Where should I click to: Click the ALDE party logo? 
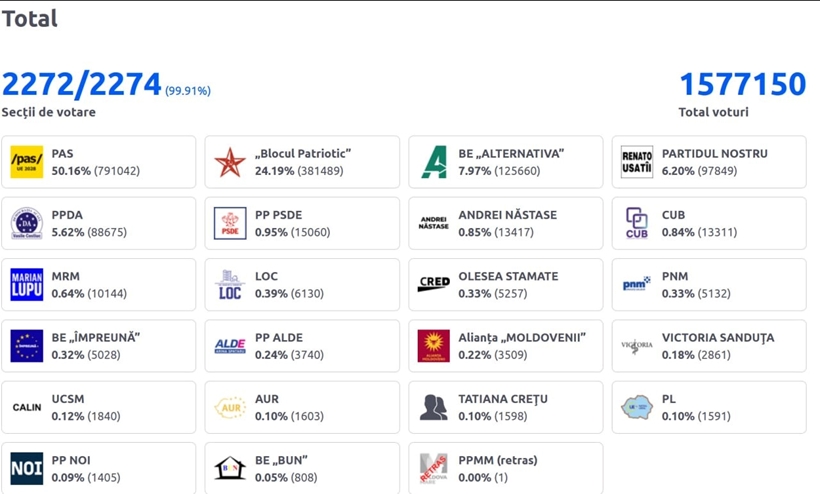point(230,346)
